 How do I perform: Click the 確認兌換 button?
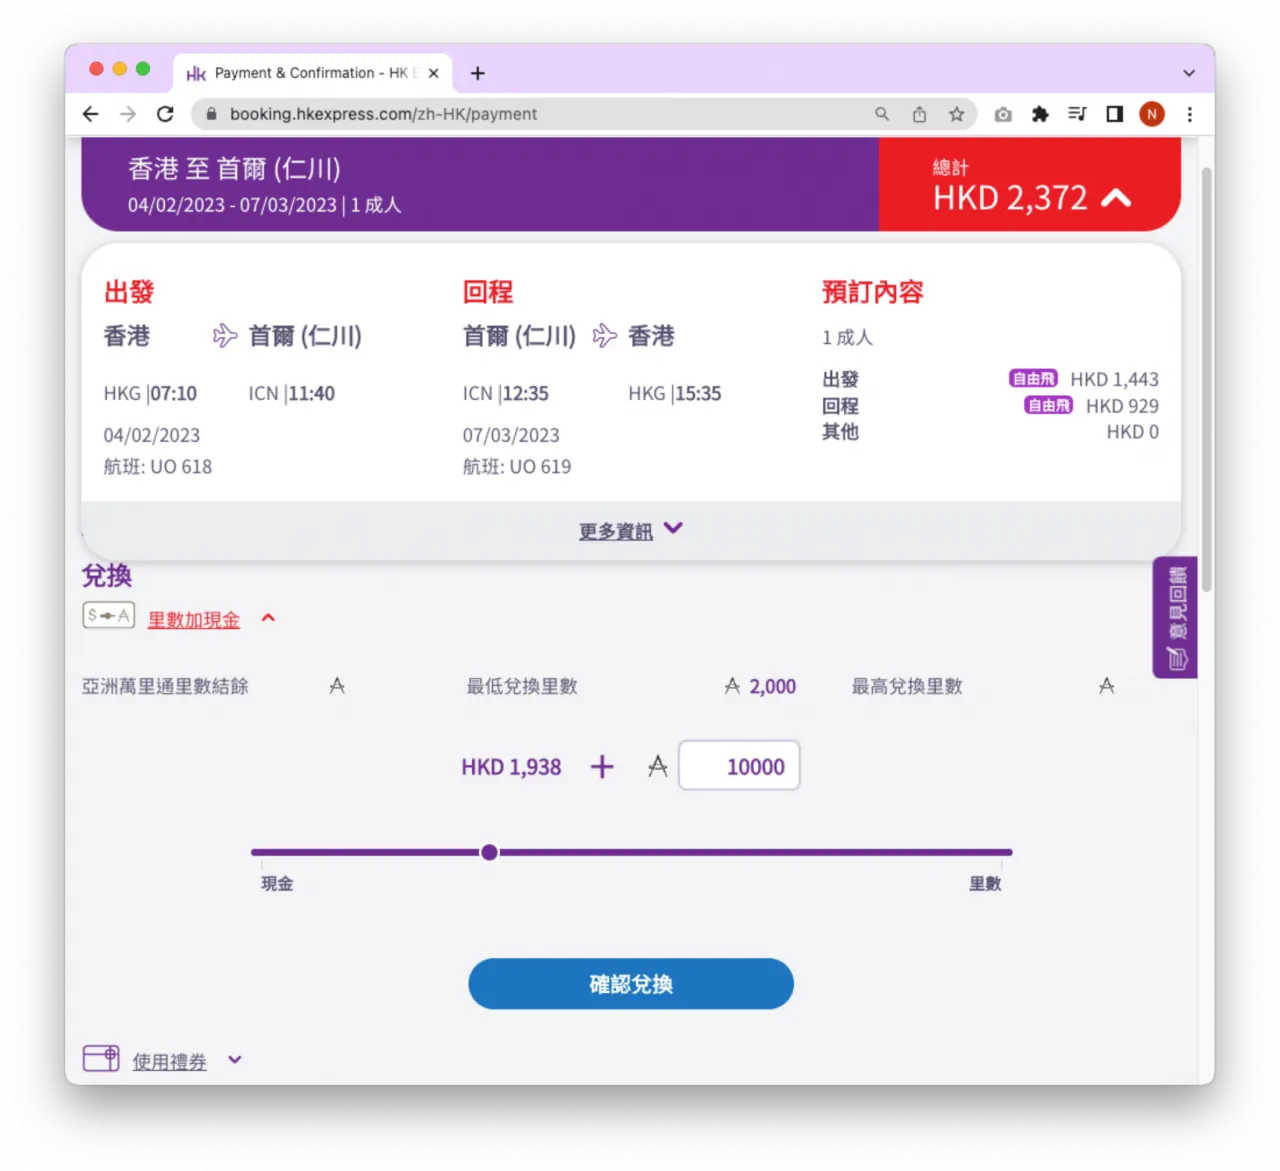(x=631, y=984)
